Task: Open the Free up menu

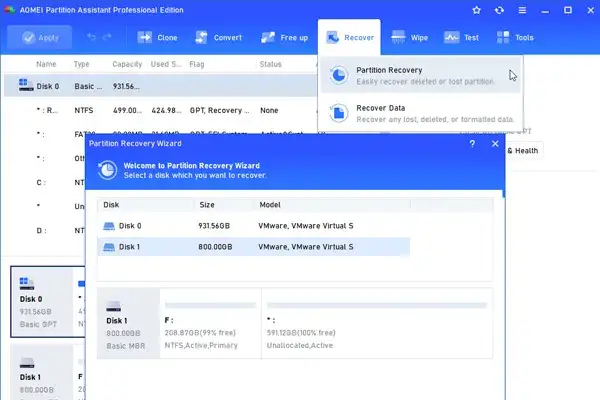Action: pyautogui.click(x=284, y=38)
